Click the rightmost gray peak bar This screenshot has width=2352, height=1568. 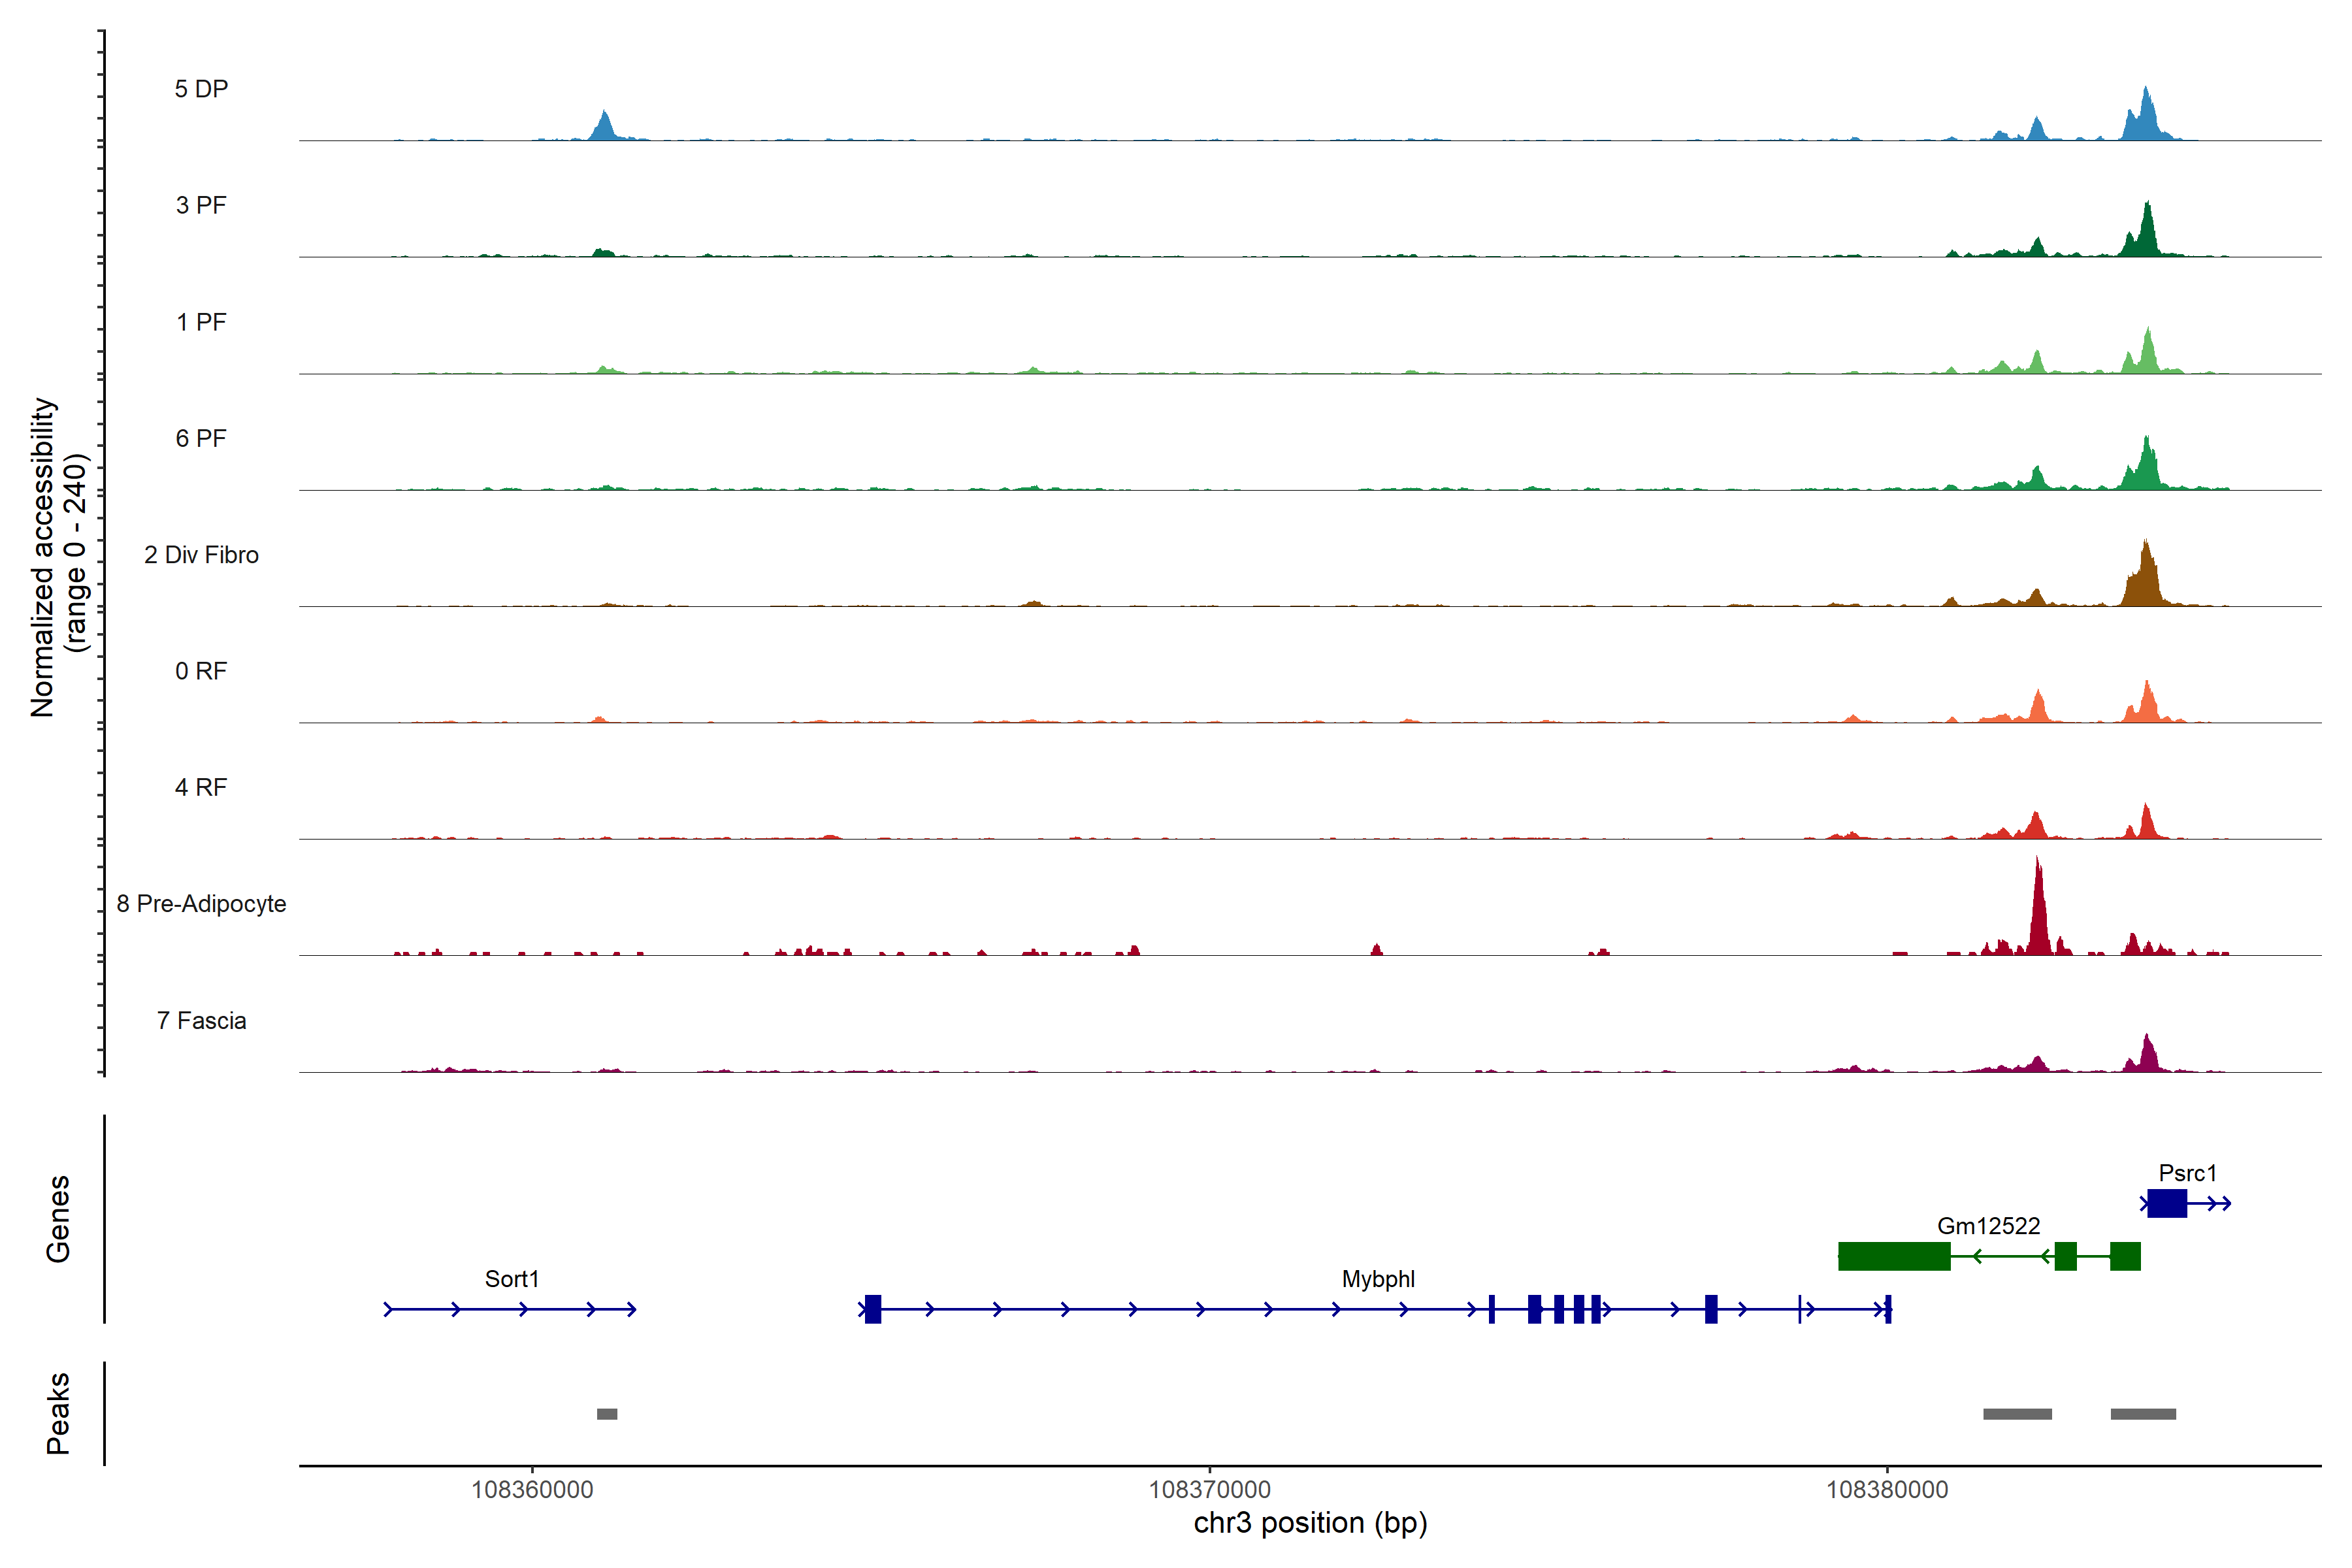tap(2143, 1414)
